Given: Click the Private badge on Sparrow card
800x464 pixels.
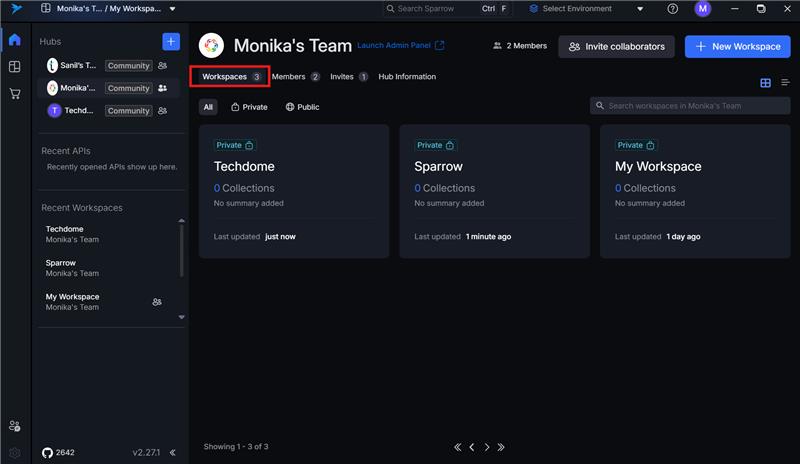Looking at the screenshot, I should tap(435, 145).
